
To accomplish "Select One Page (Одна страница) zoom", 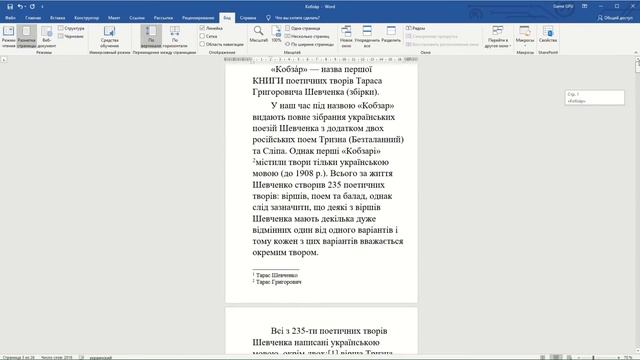I will point(302,28).
